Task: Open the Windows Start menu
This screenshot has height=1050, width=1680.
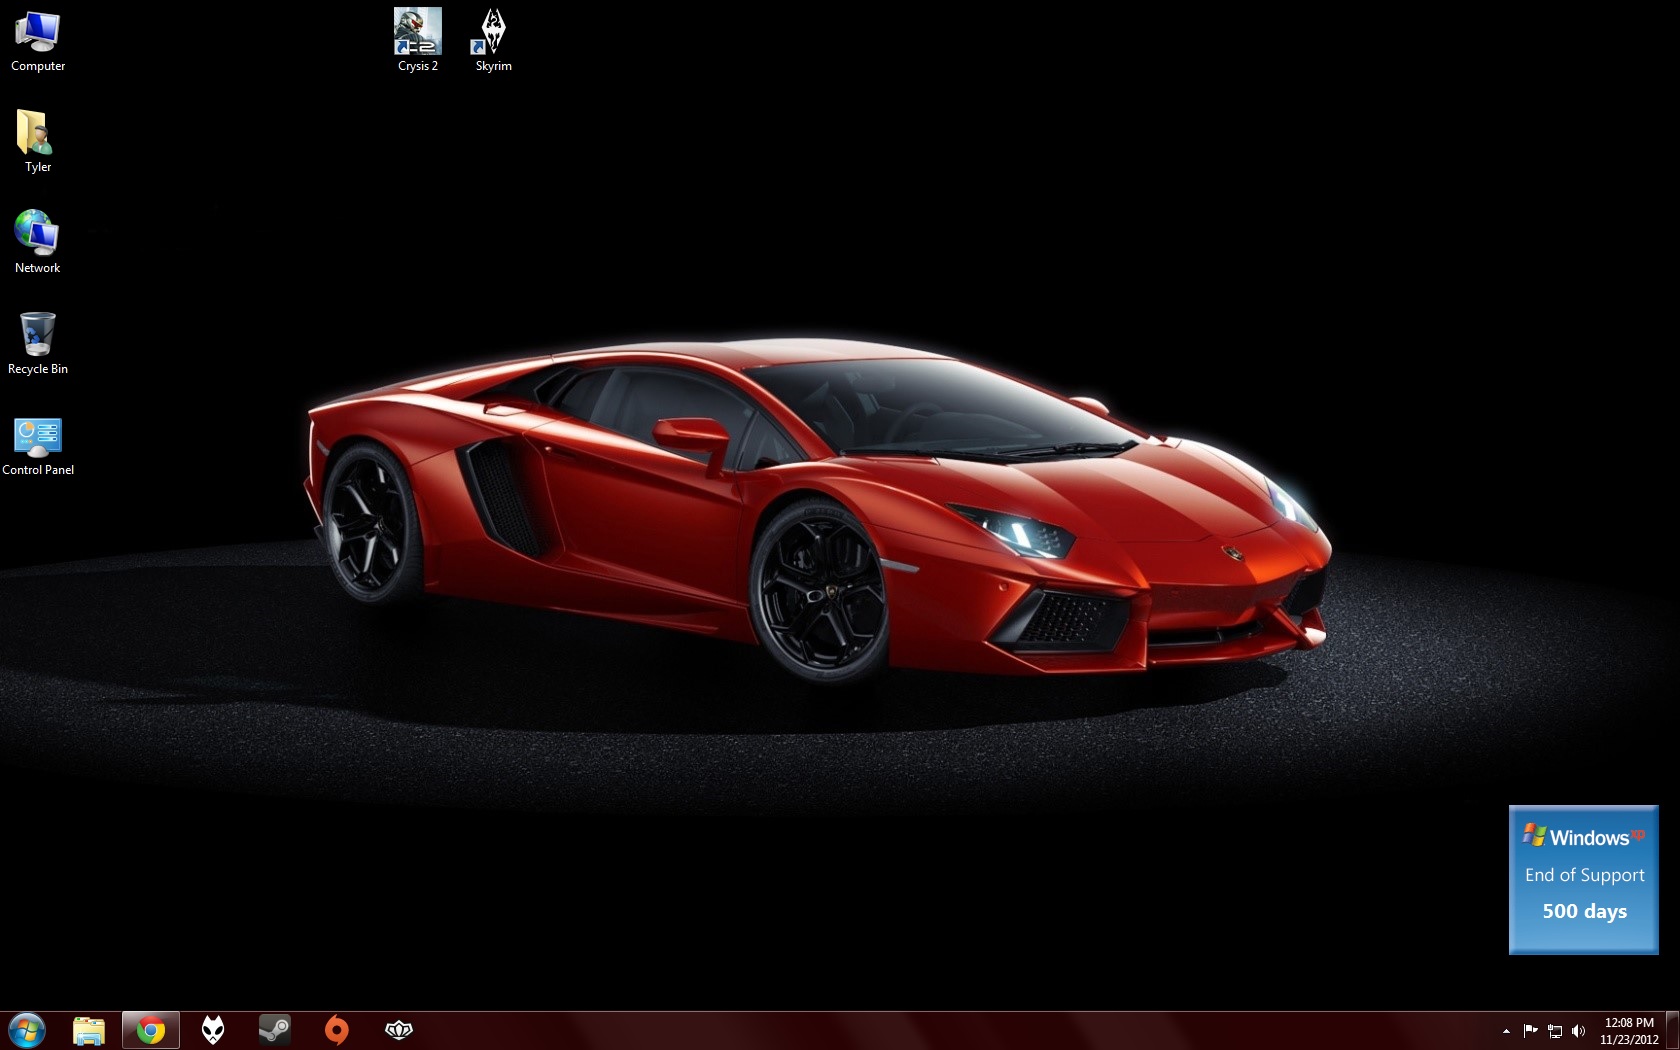Action: (26, 1030)
